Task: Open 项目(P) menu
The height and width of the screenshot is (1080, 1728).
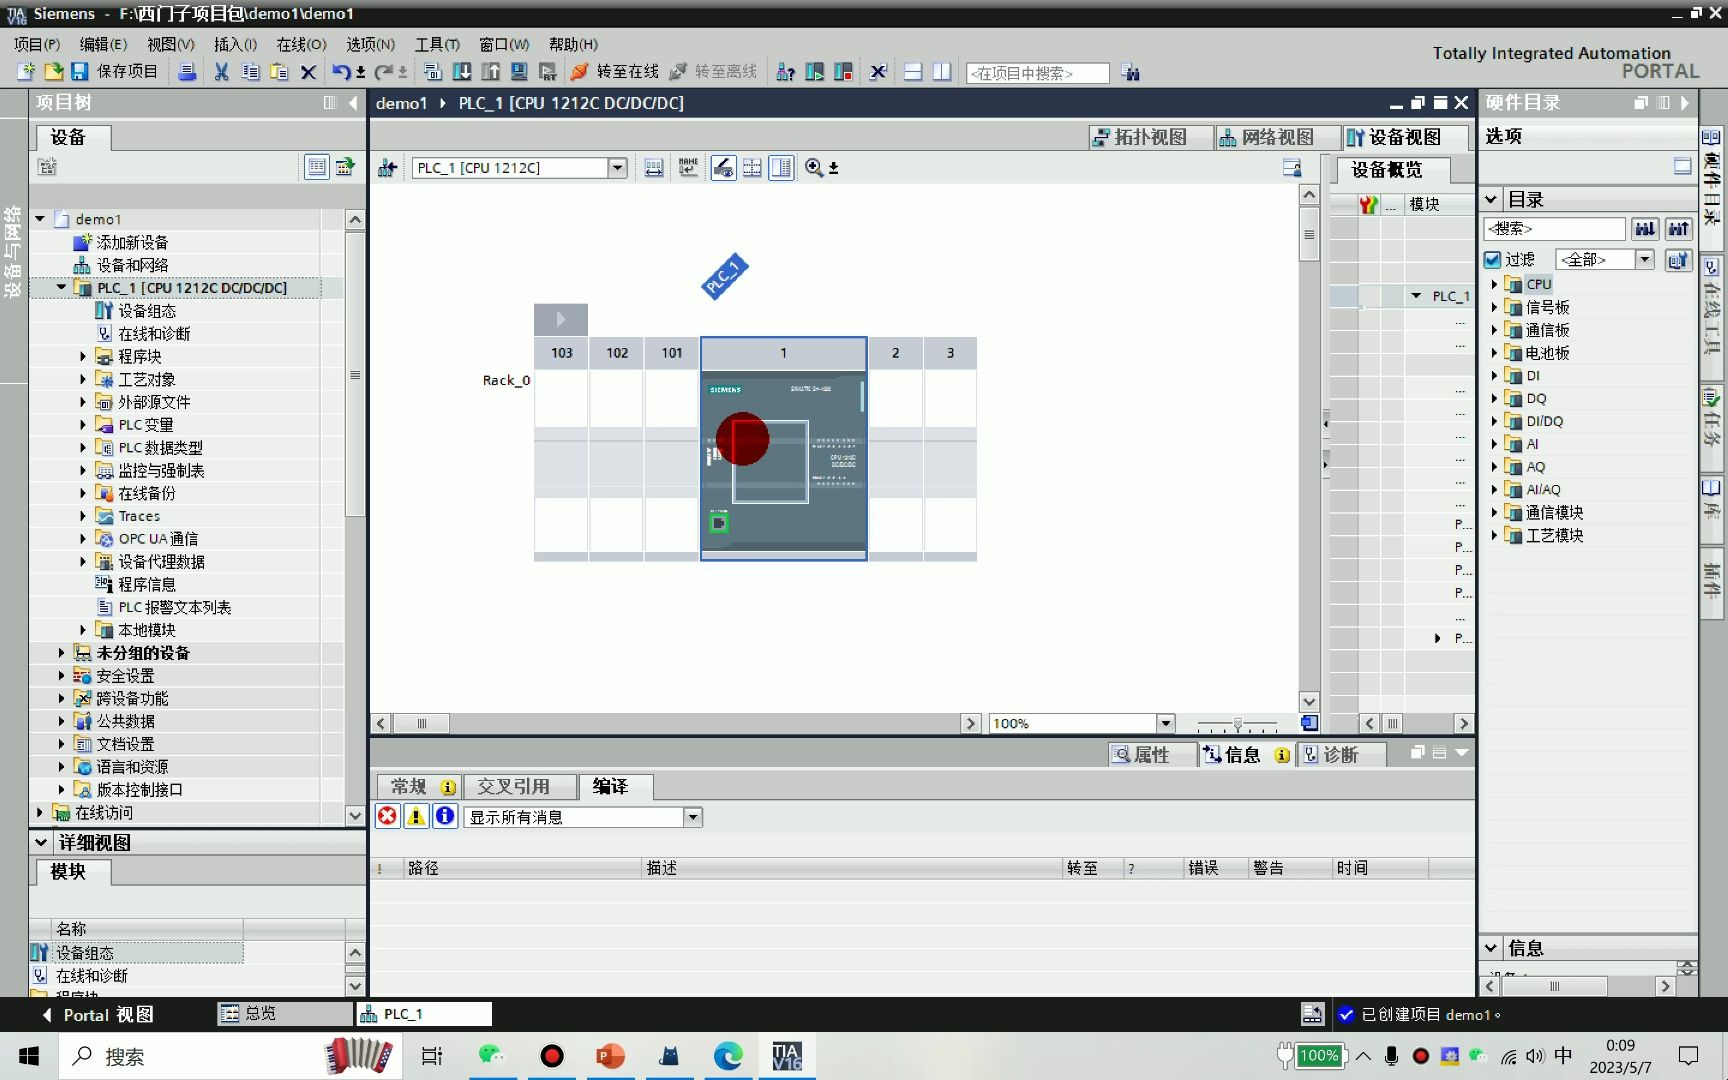Action: coord(37,44)
